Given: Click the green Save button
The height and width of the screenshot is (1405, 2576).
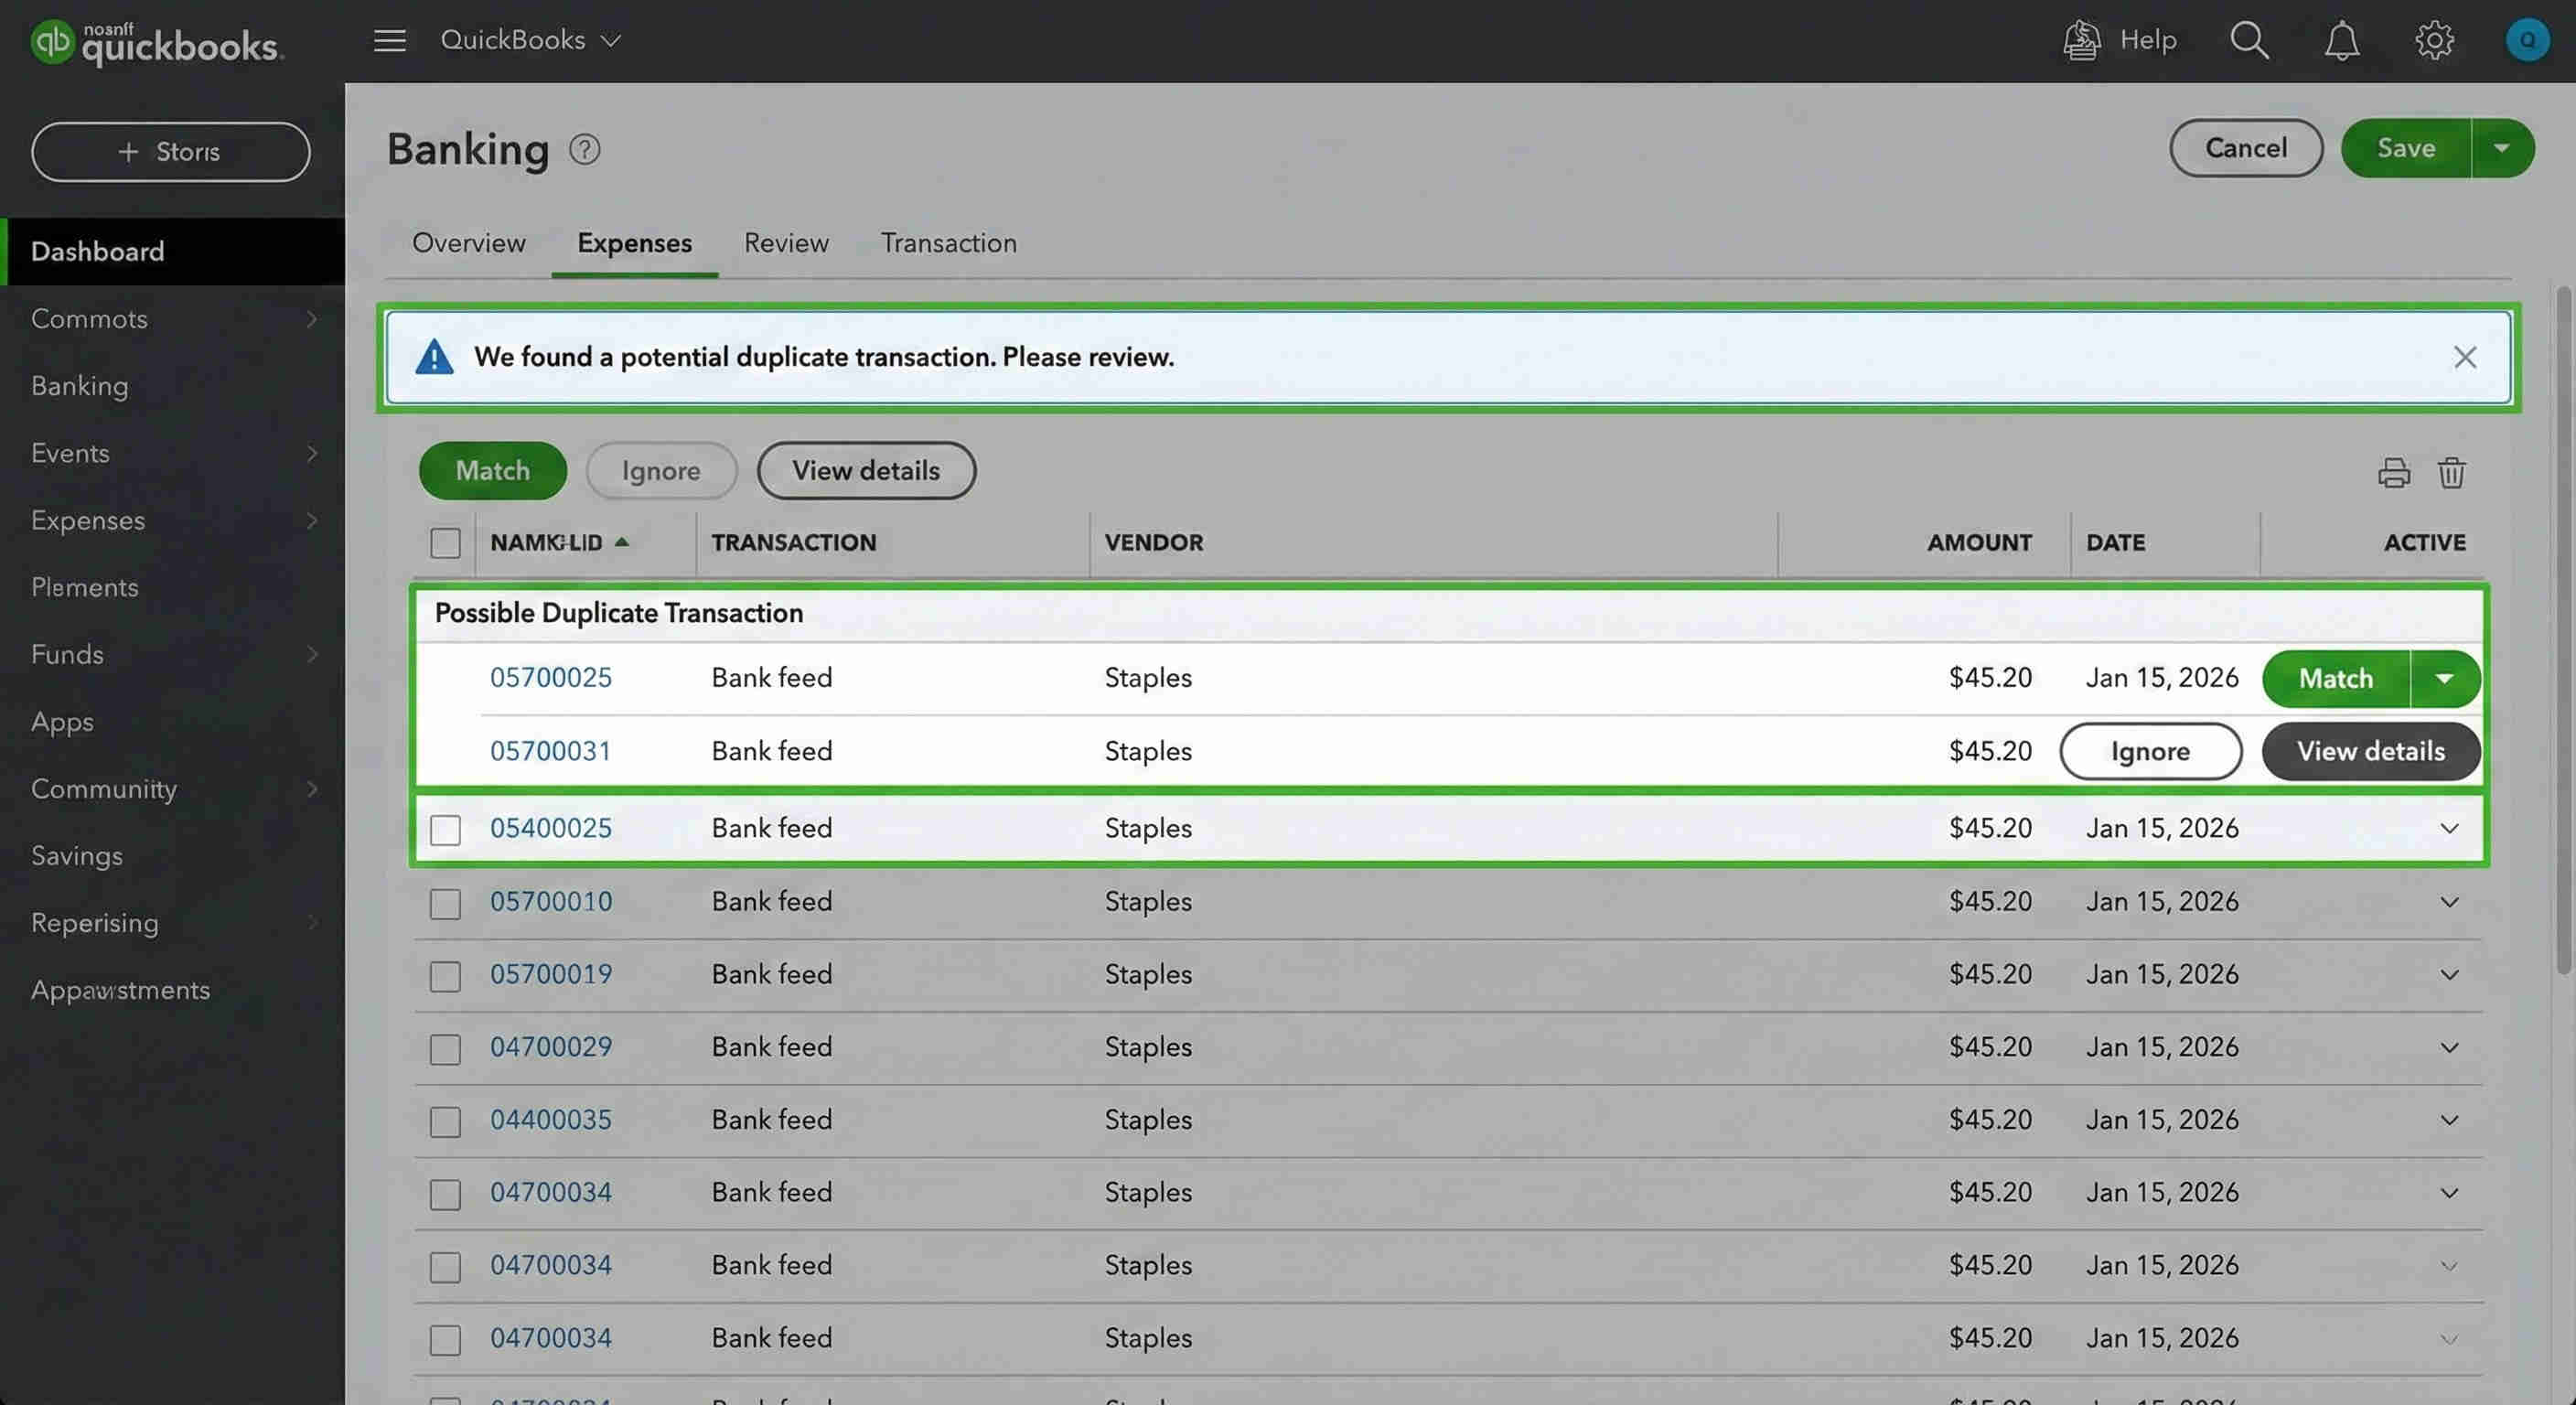Looking at the screenshot, I should (2405, 148).
